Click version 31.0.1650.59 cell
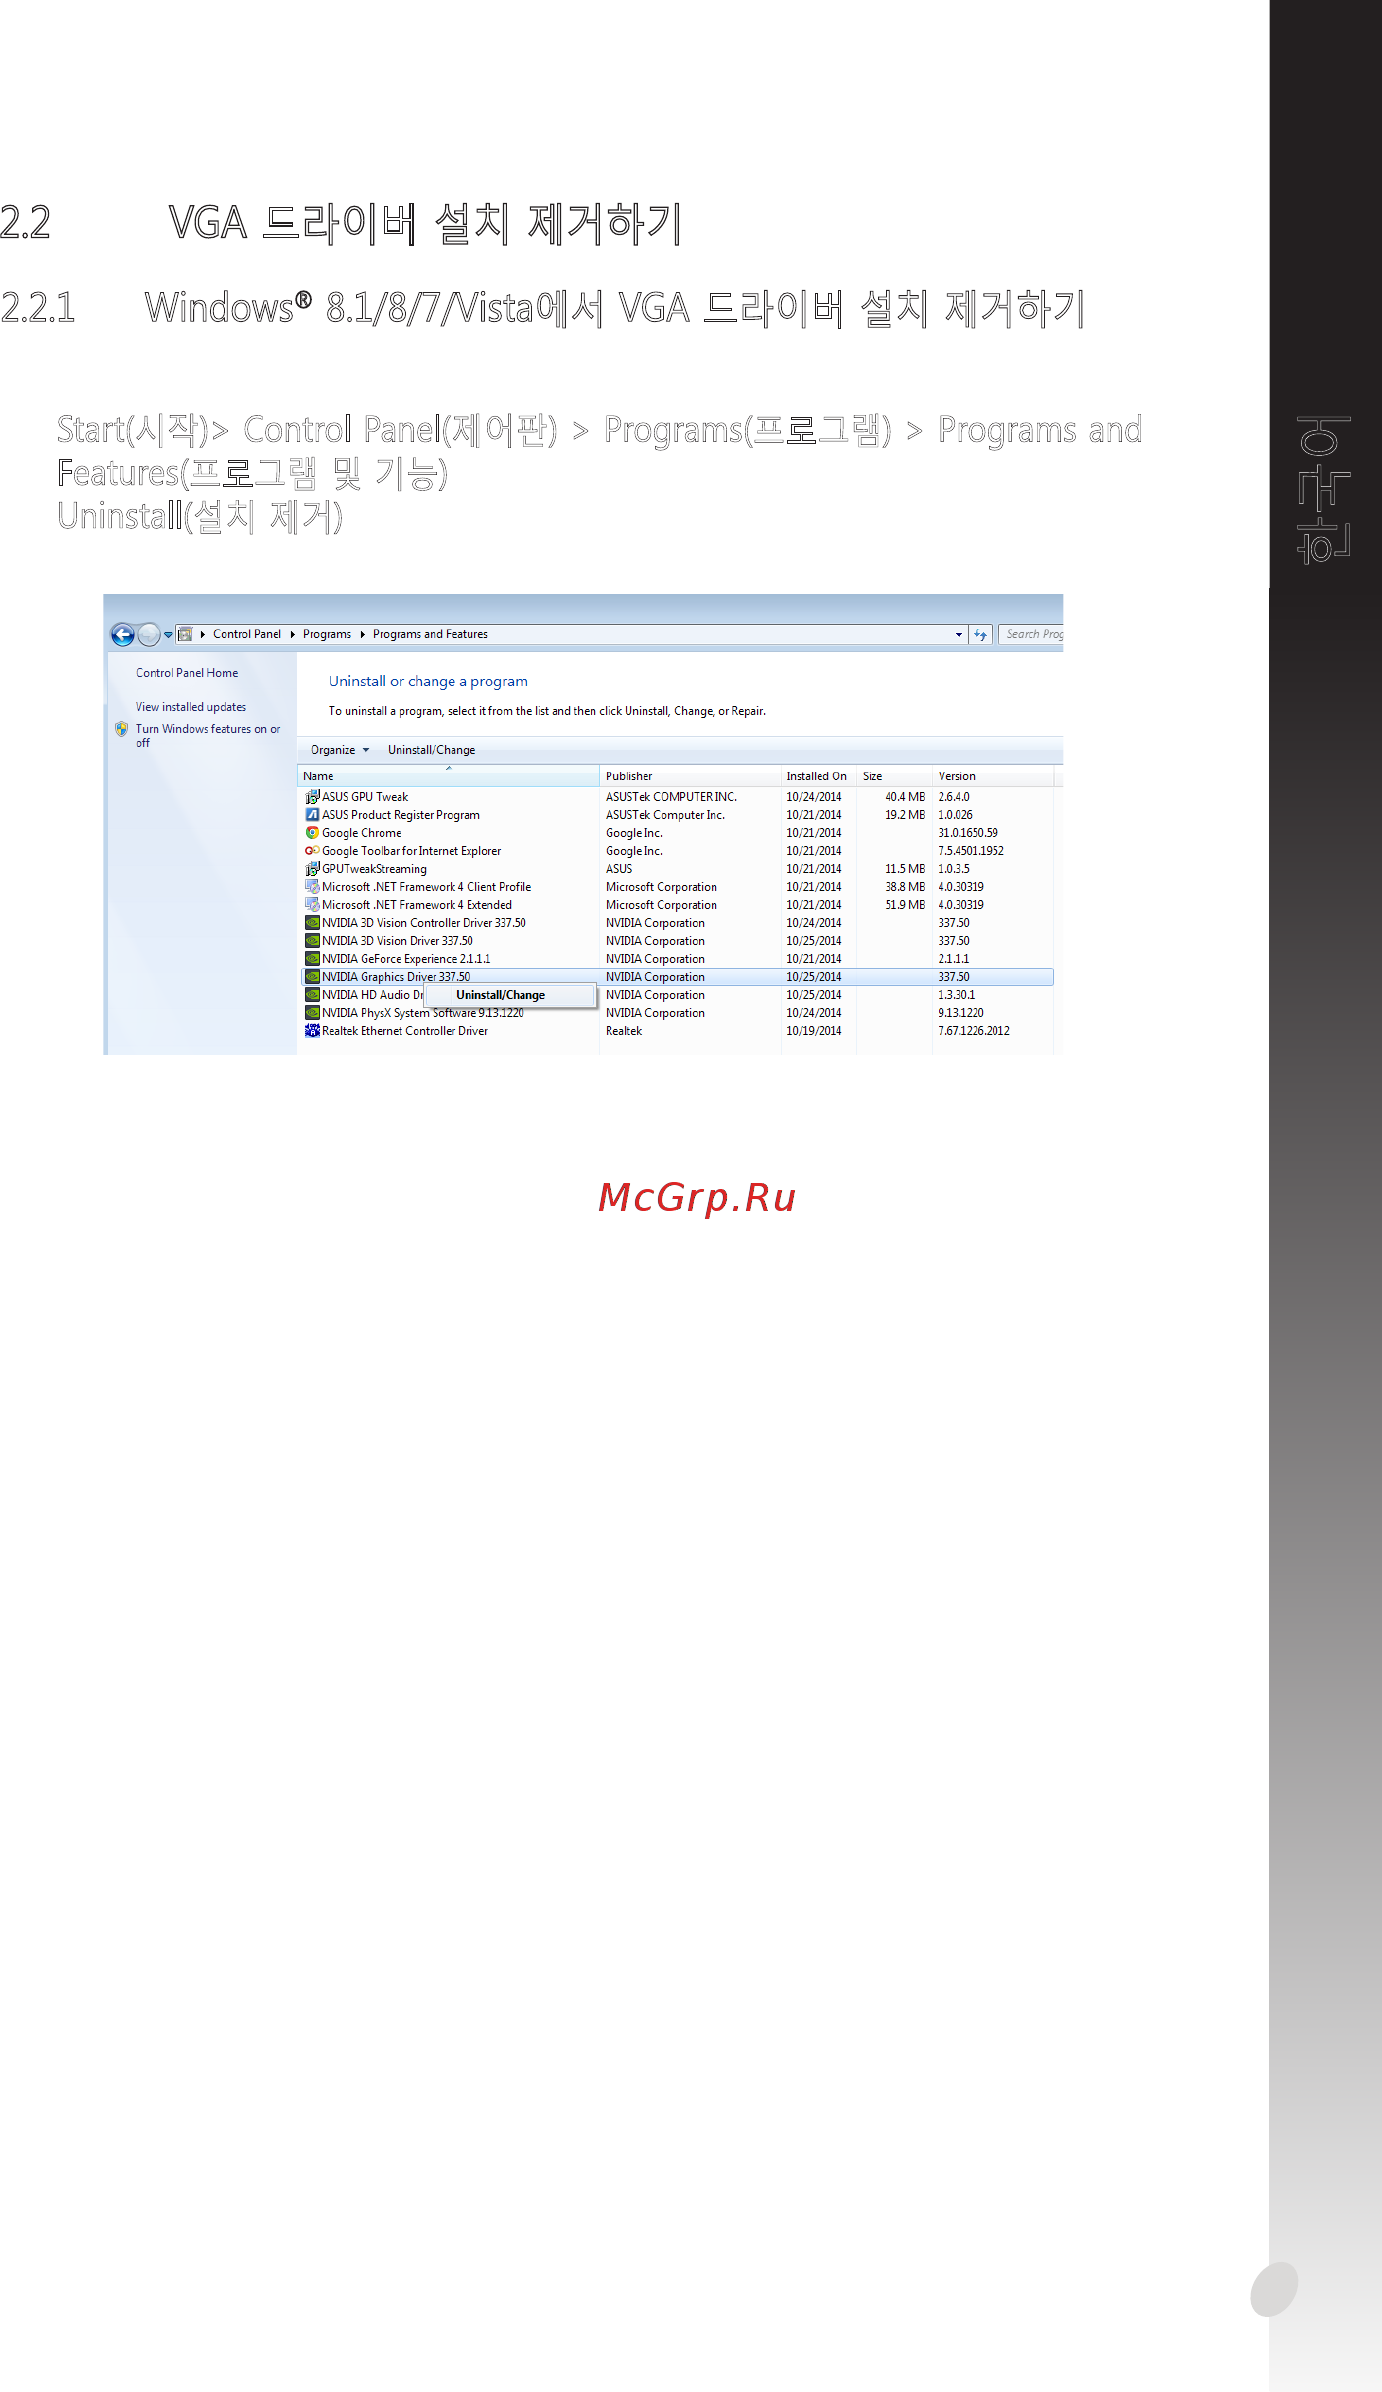Image resolution: width=1382 pixels, height=2392 pixels. point(968,833)
